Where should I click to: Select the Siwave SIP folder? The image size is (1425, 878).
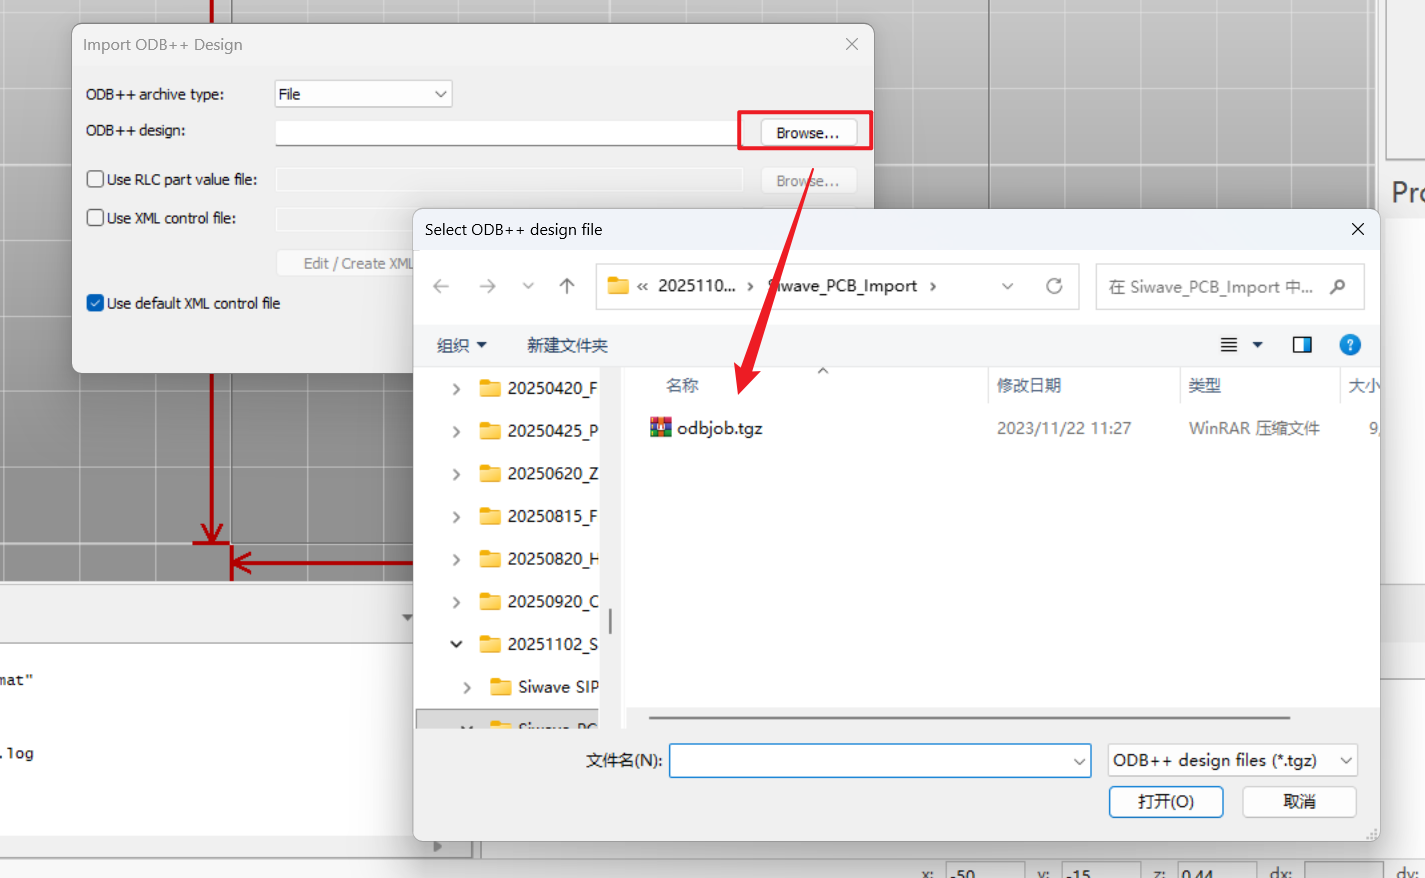click(545, 687)
